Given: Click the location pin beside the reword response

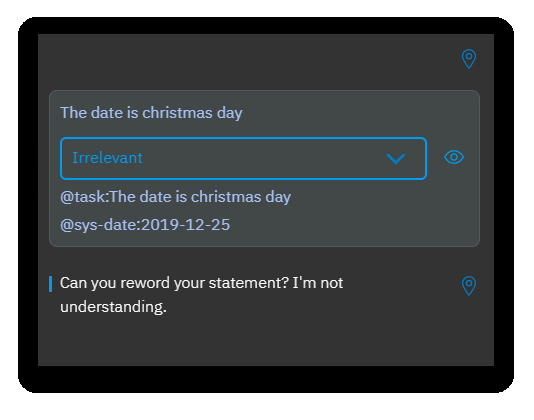Looking at the screenshot, I should coord(469,286).
